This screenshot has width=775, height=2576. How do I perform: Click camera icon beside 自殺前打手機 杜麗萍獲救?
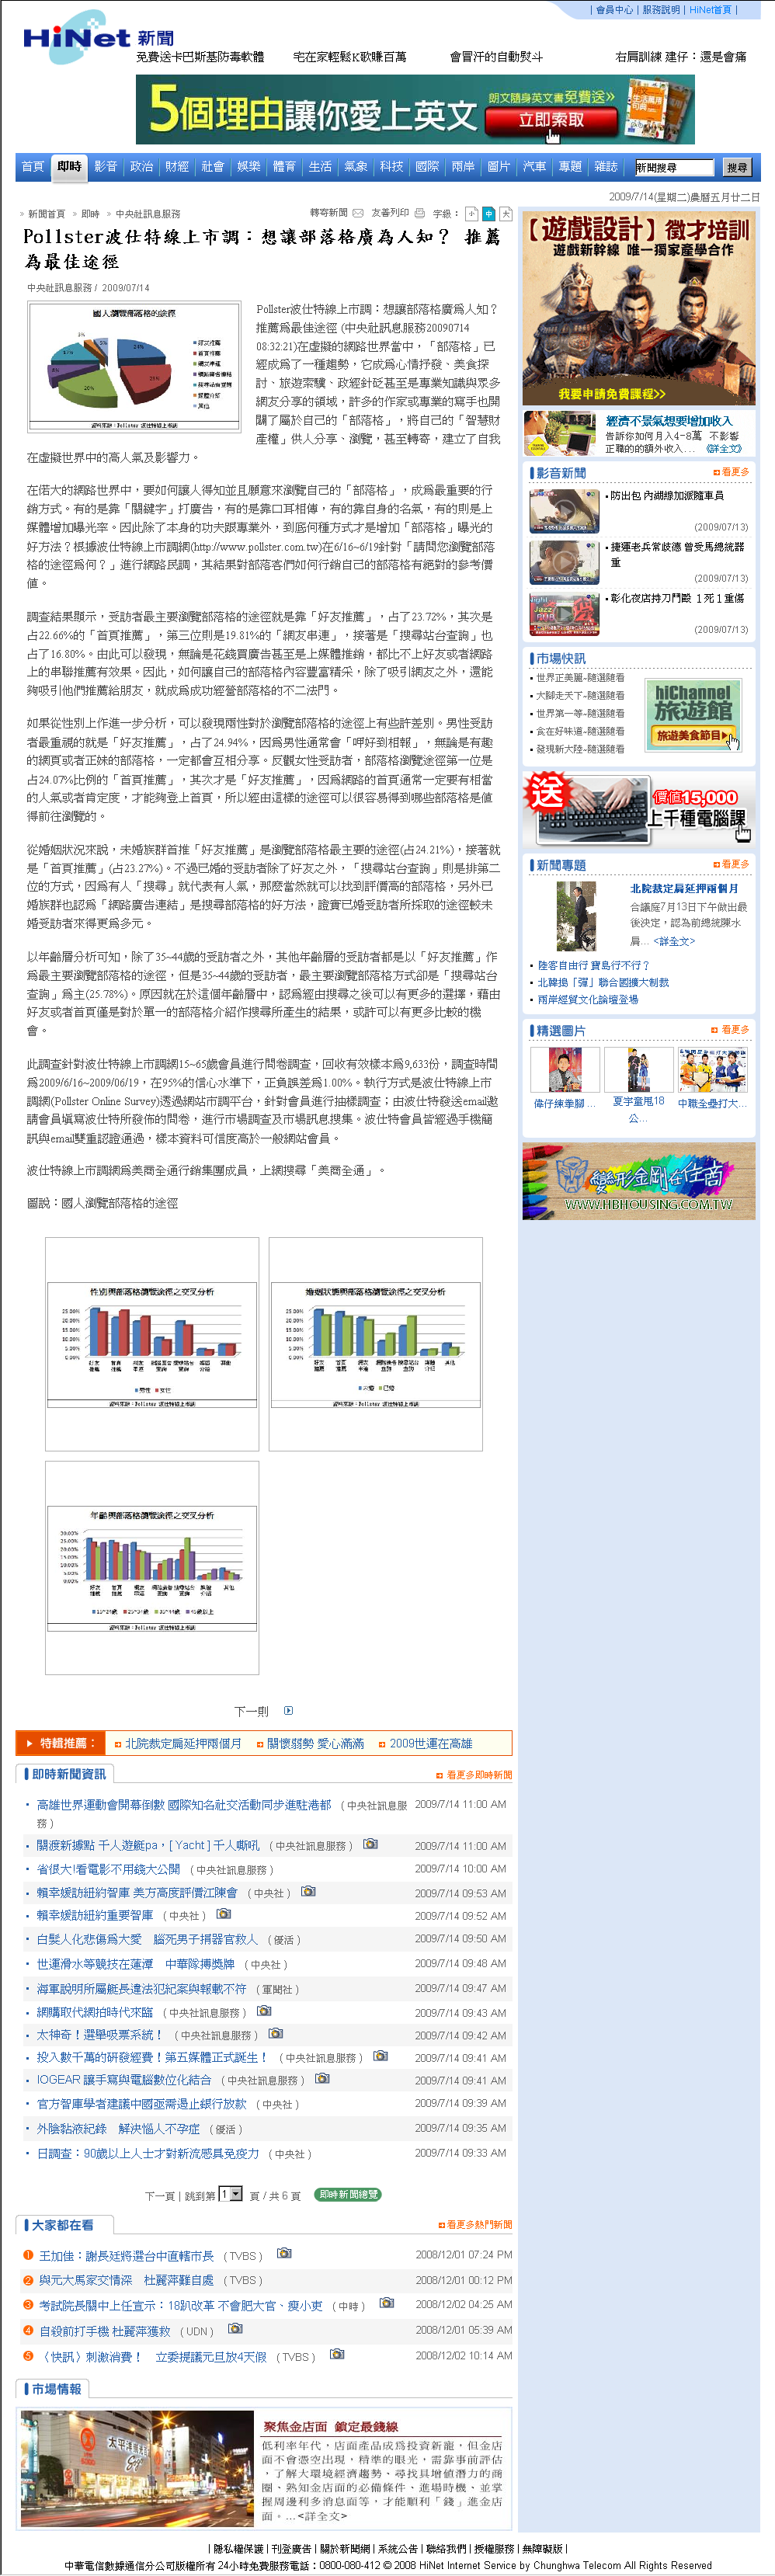235,2328
